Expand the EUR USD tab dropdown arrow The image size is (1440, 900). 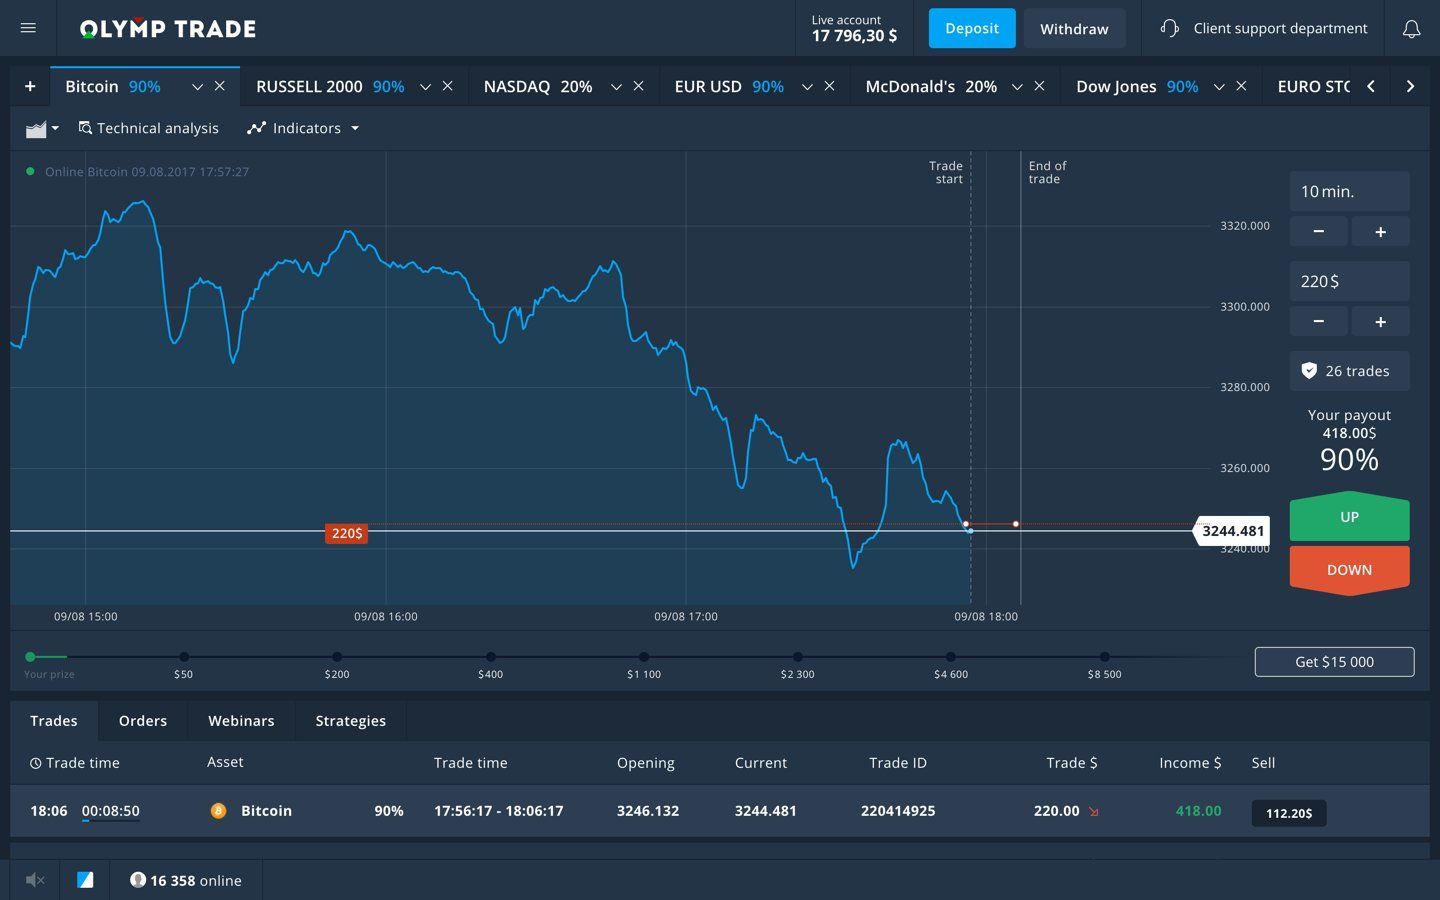tap(807, 87)
